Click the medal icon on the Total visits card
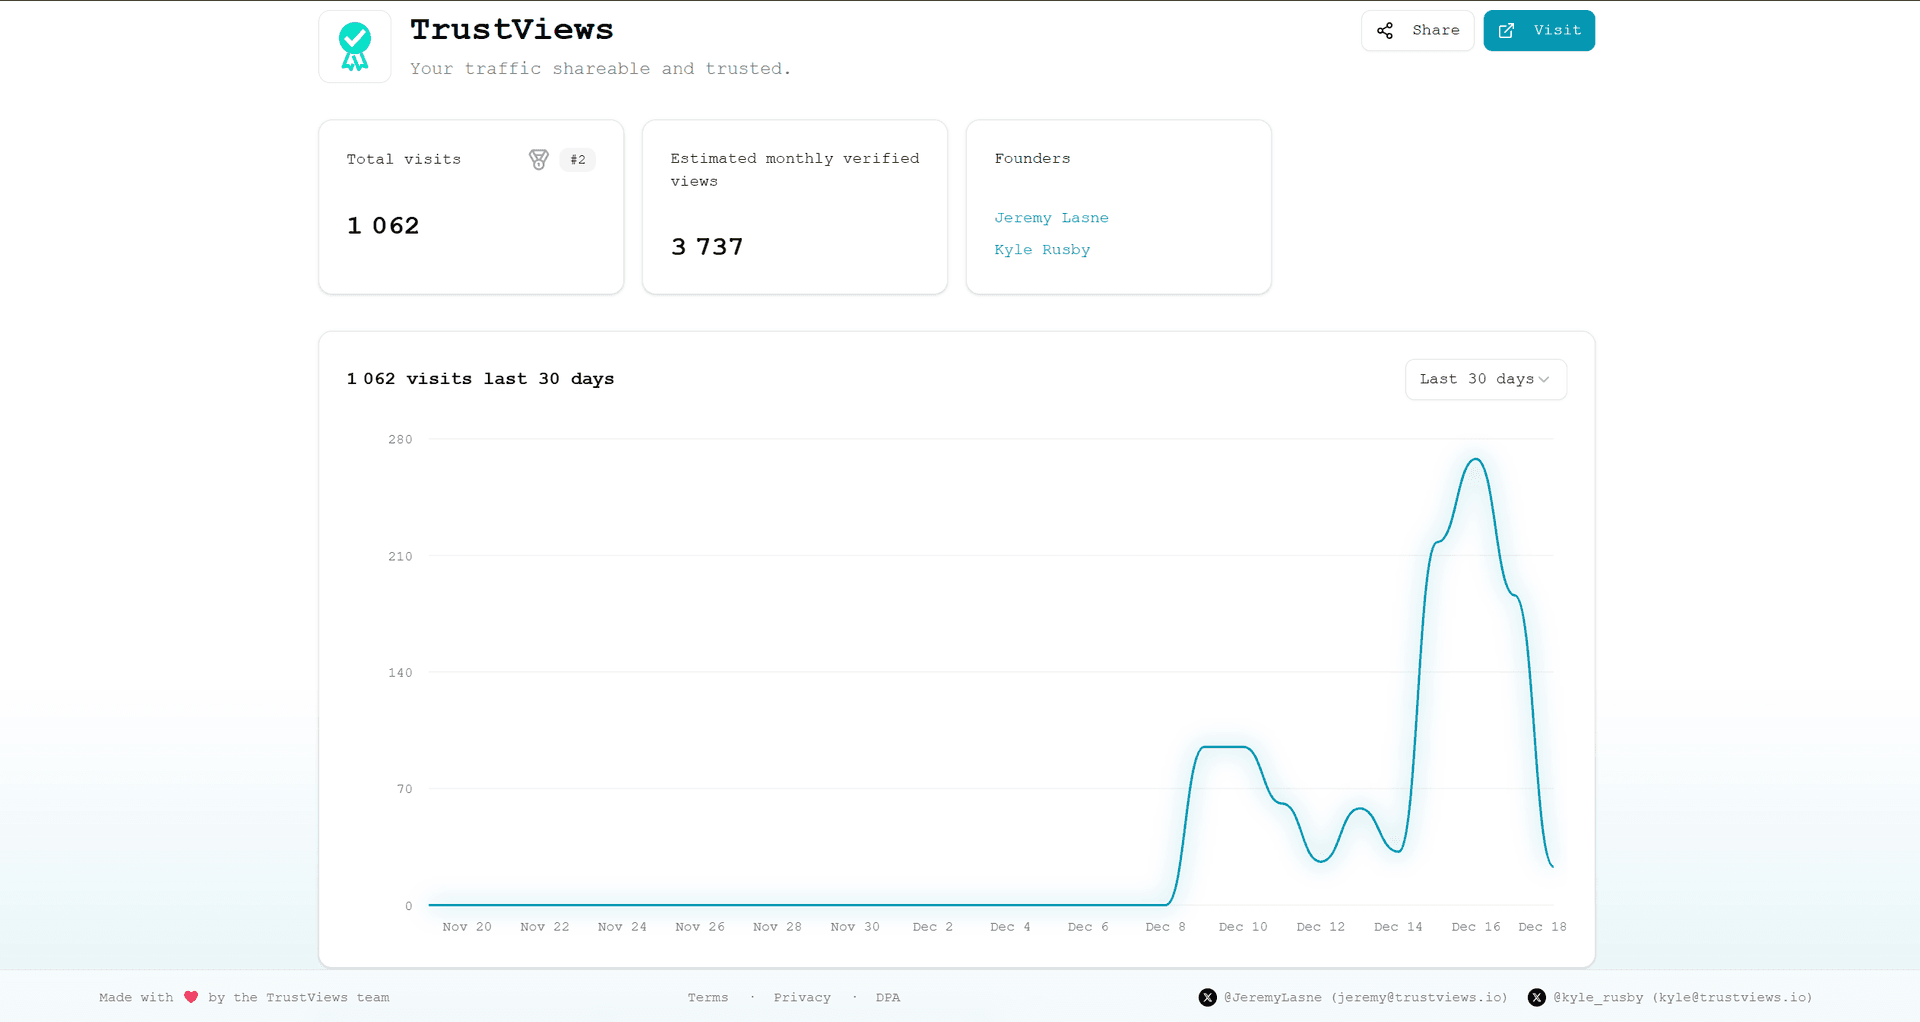 [x=539, y=159]
